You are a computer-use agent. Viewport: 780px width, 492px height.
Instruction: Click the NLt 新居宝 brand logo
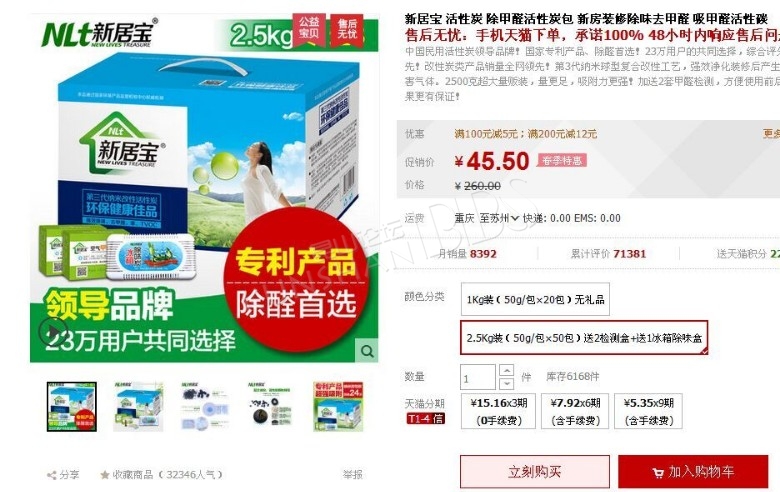pyautogui.click(x=99, y=33)
